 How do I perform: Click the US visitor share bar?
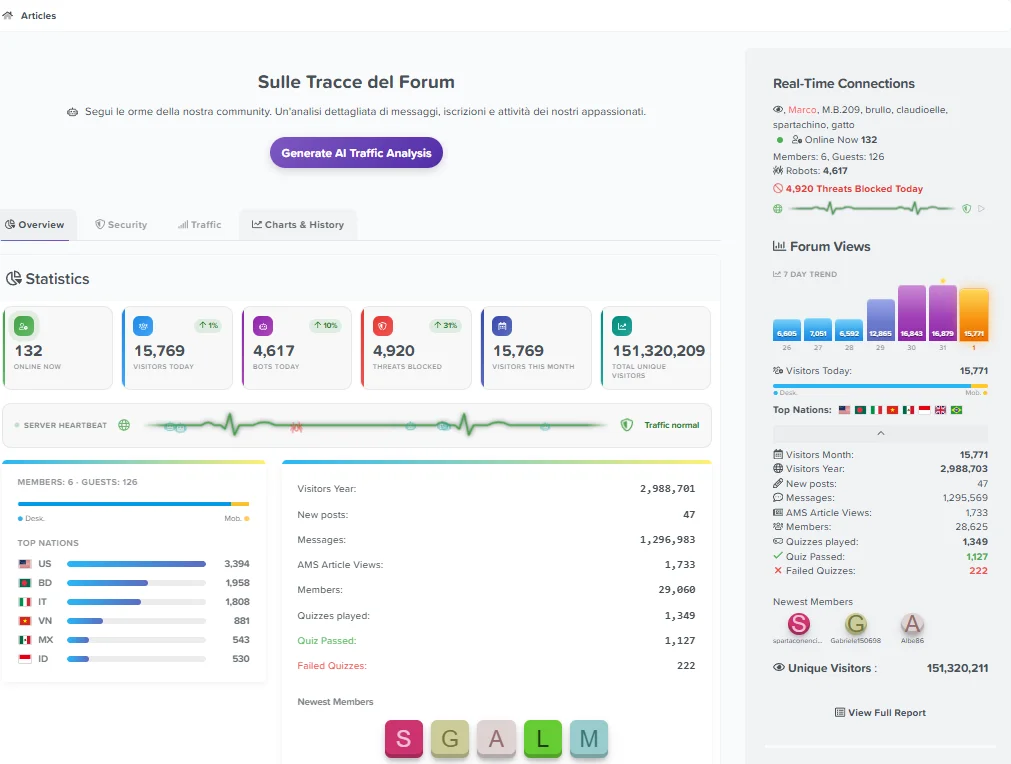pyautogui.click(x=136, y=564)
